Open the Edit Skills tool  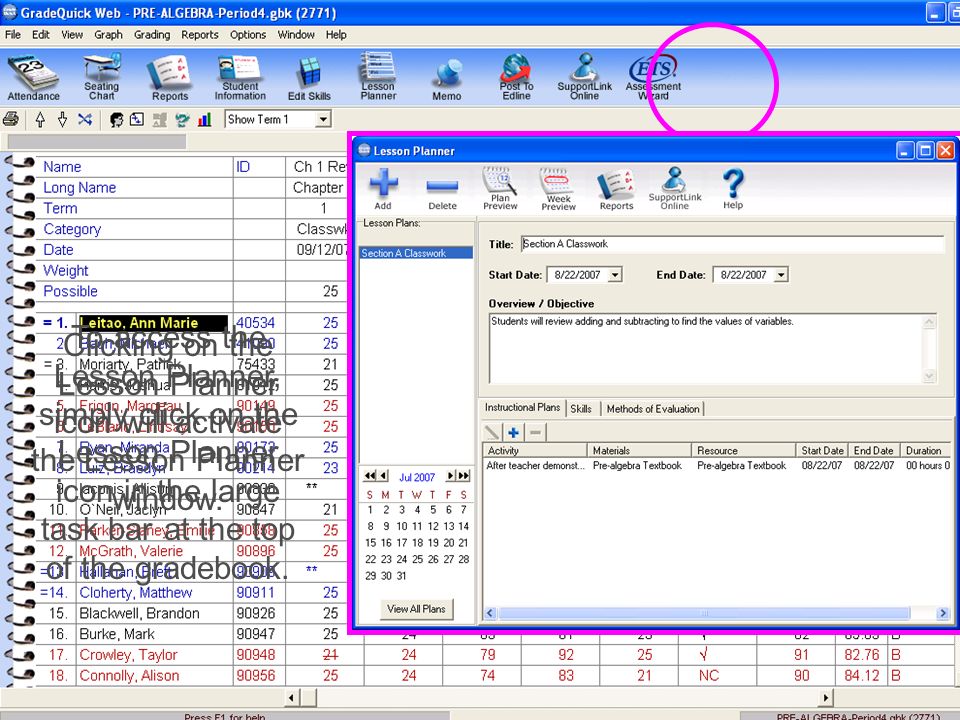[309, 79]
